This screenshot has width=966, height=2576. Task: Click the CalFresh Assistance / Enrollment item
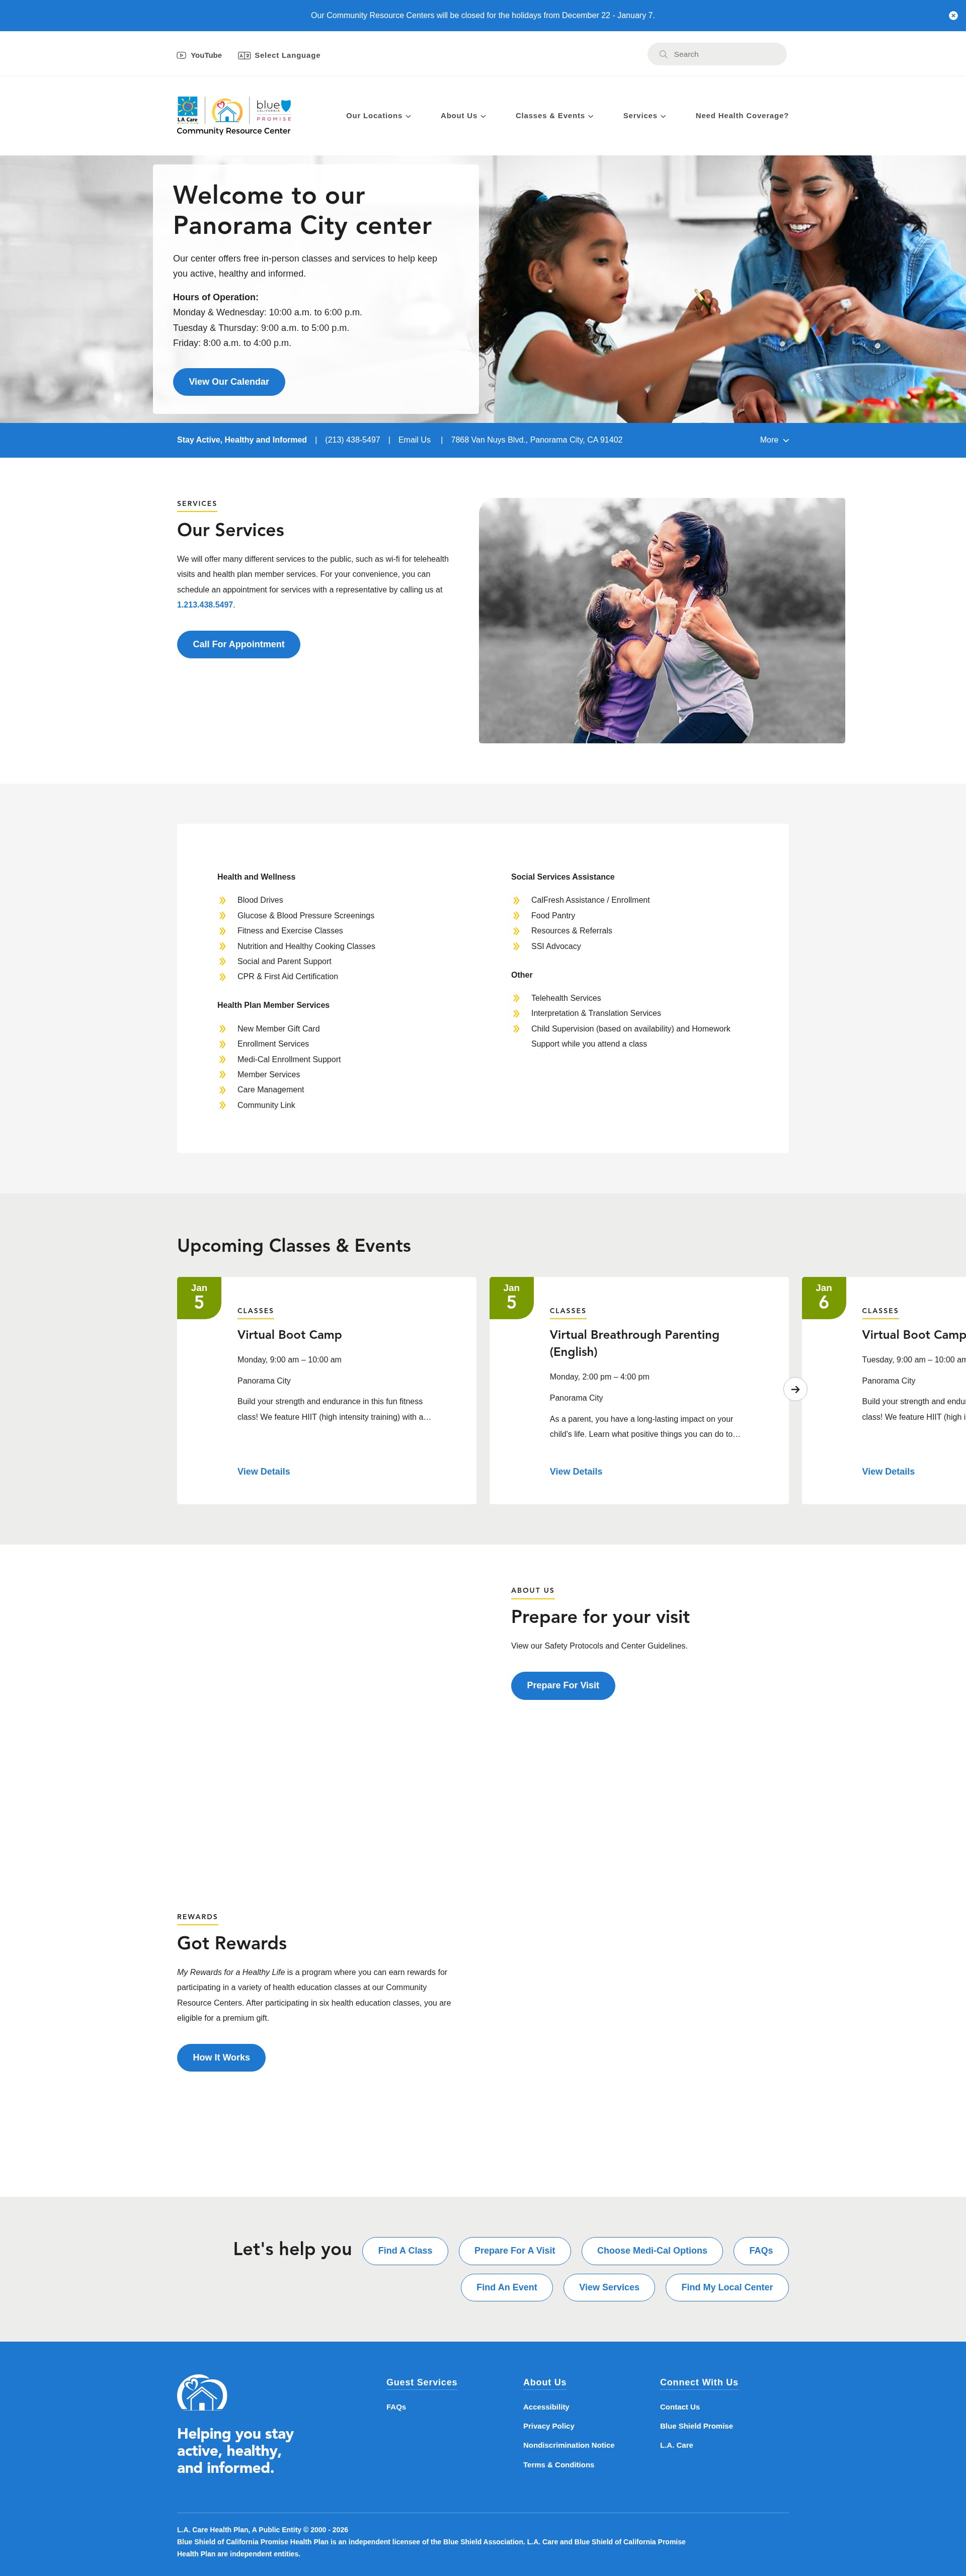[590, 900]
